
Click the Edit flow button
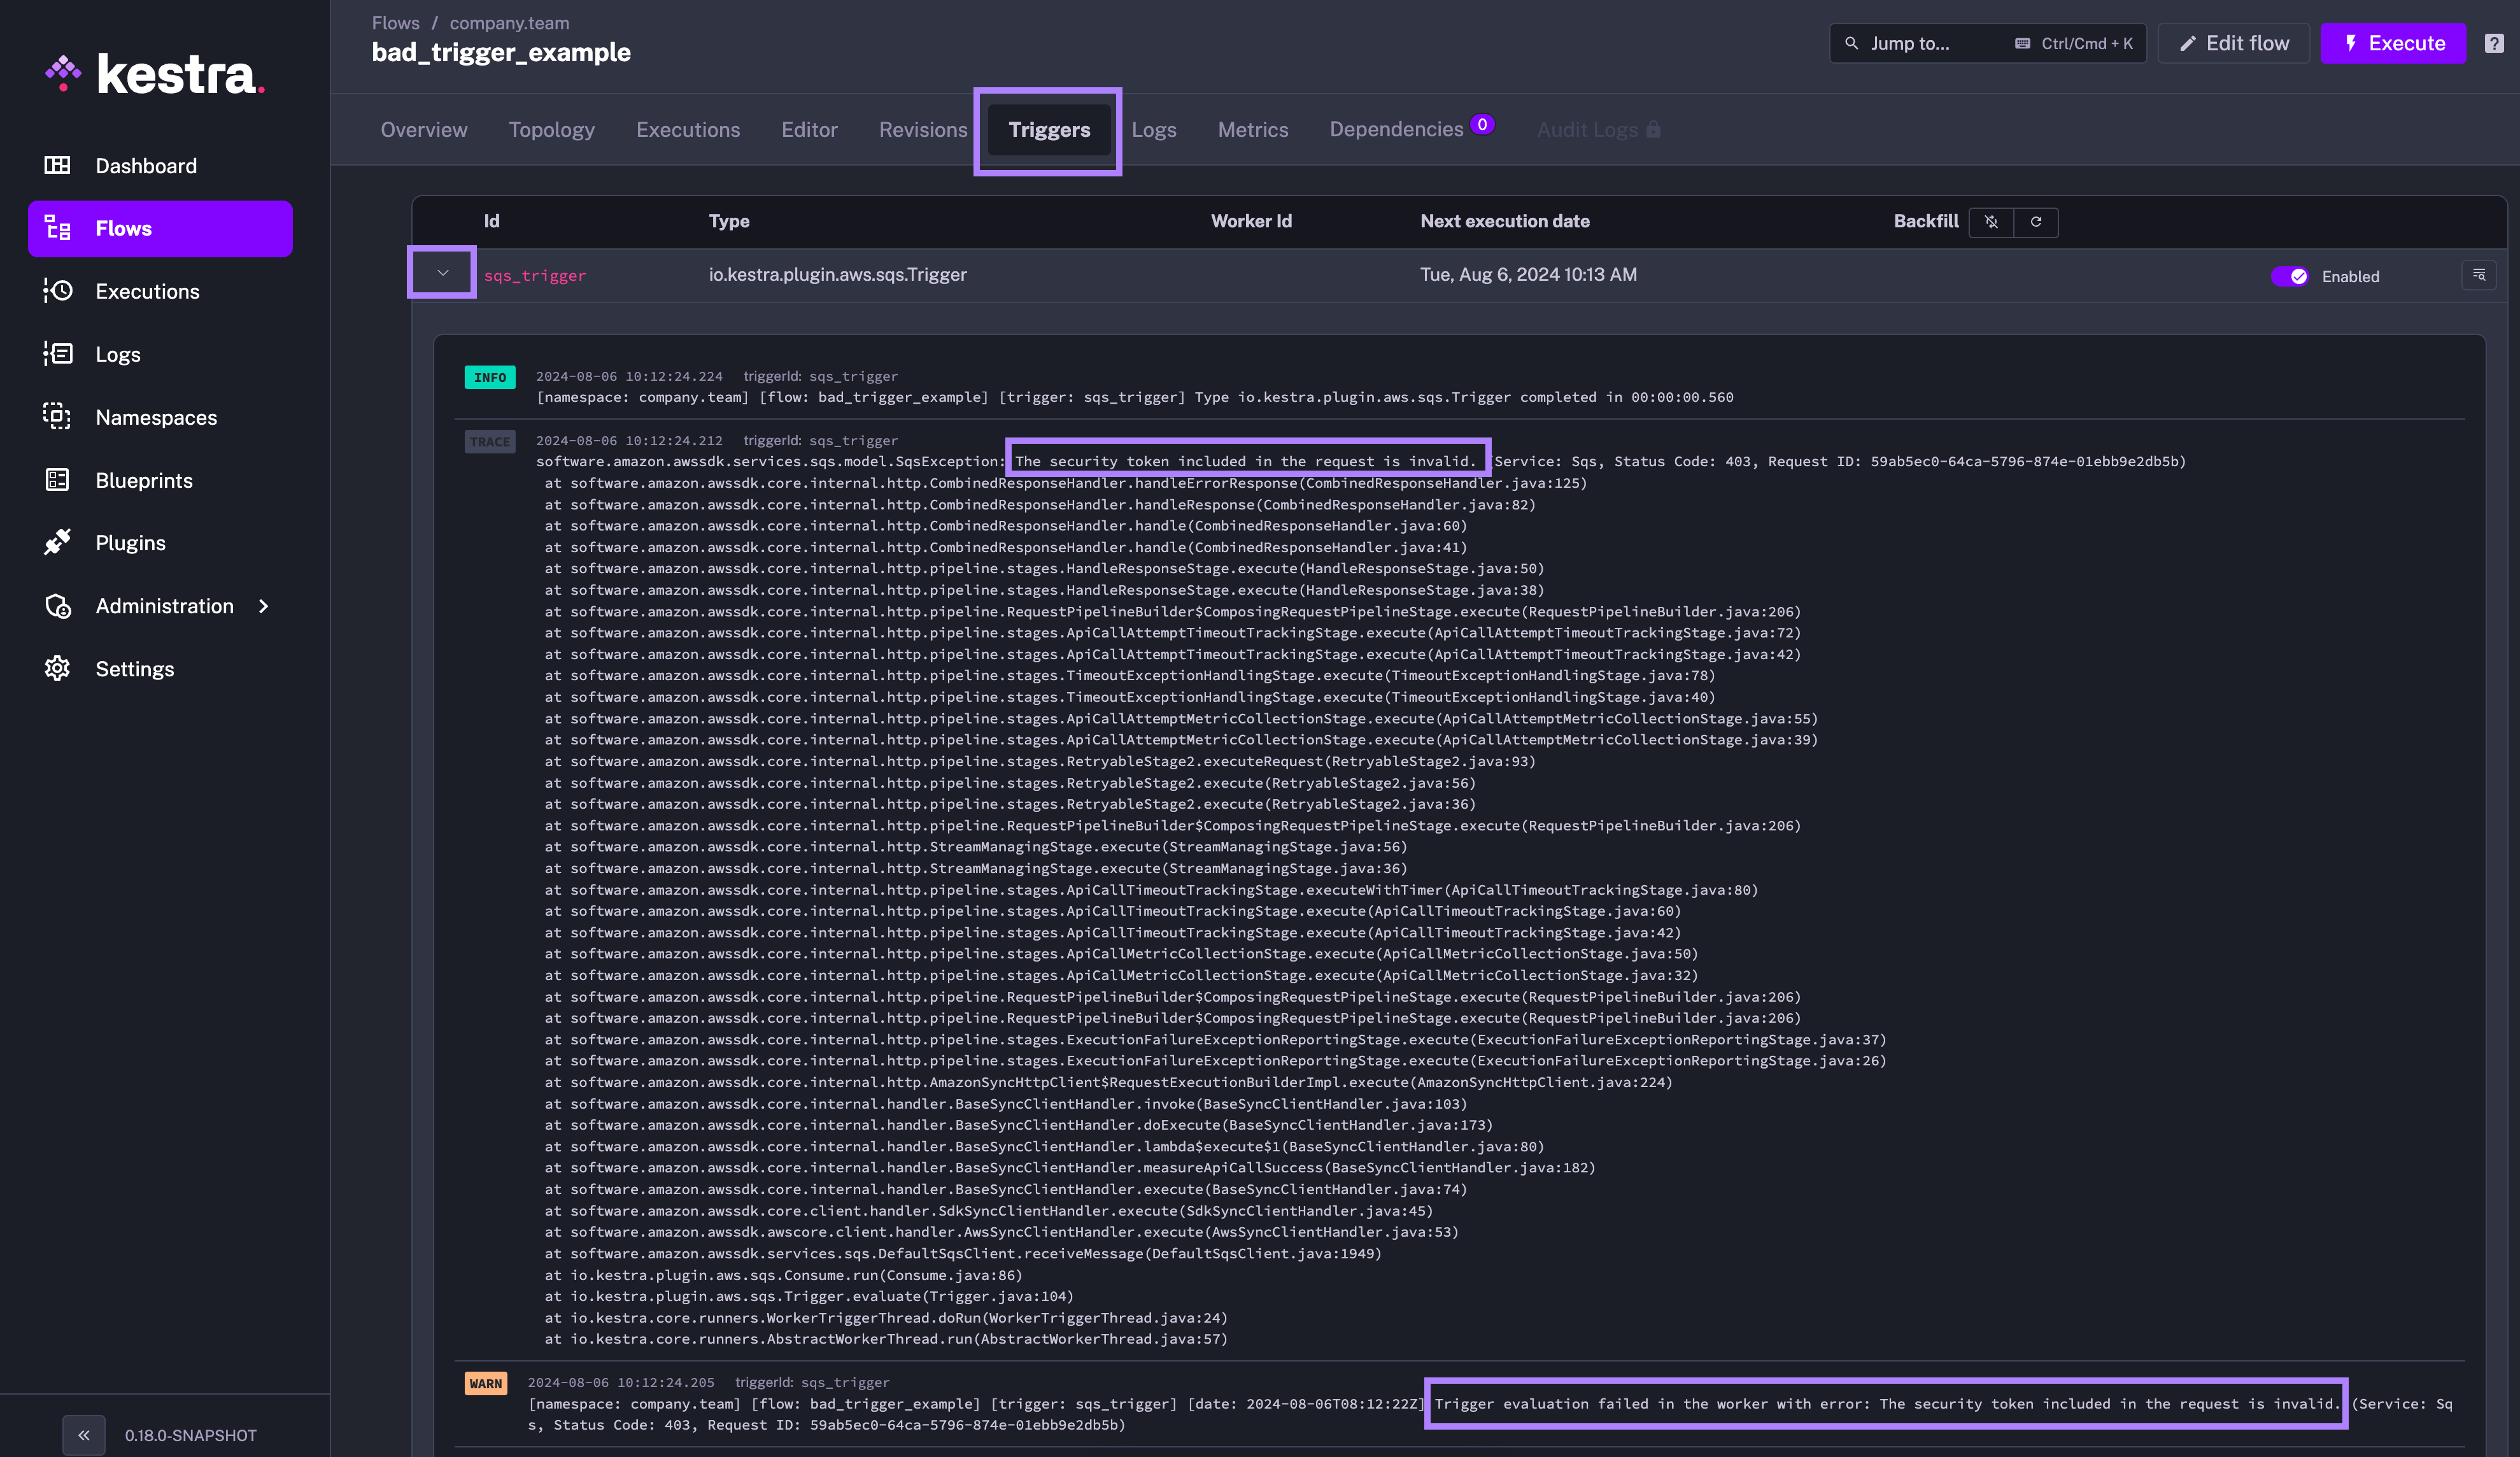coord(2233,43)
